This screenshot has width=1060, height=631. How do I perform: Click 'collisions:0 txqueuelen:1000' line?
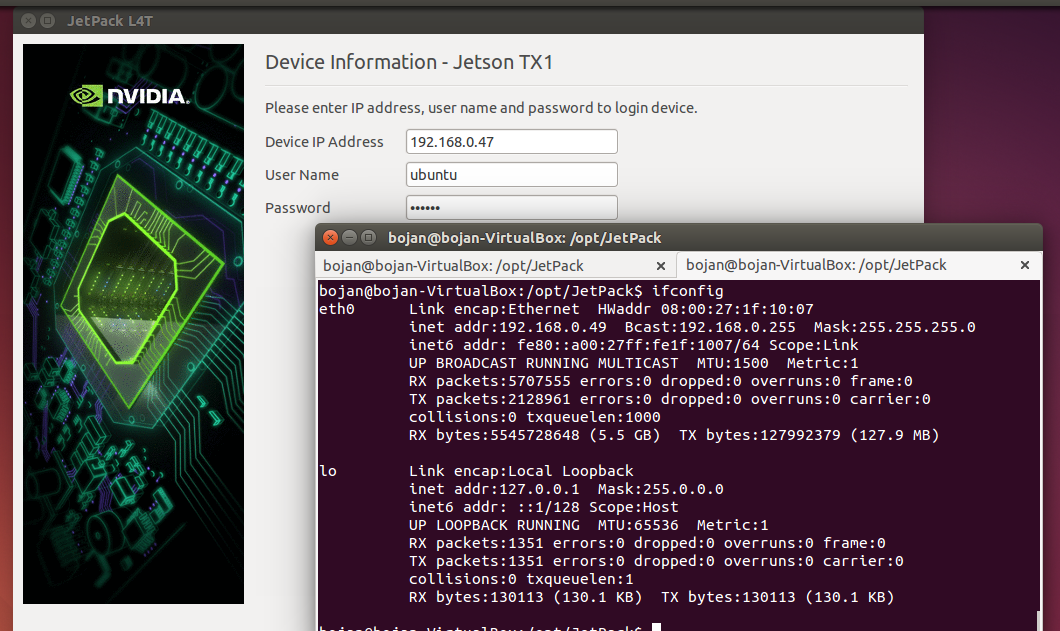coord(535,417)
